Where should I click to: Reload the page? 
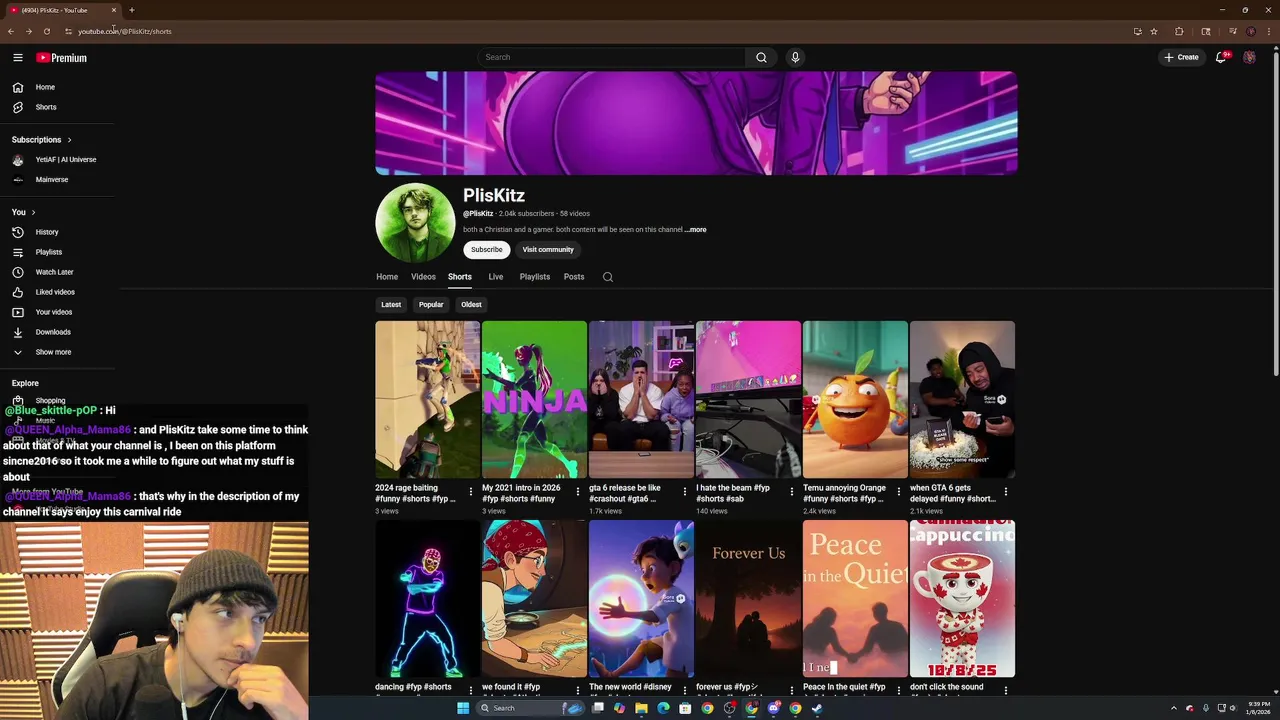click(46, 31)
